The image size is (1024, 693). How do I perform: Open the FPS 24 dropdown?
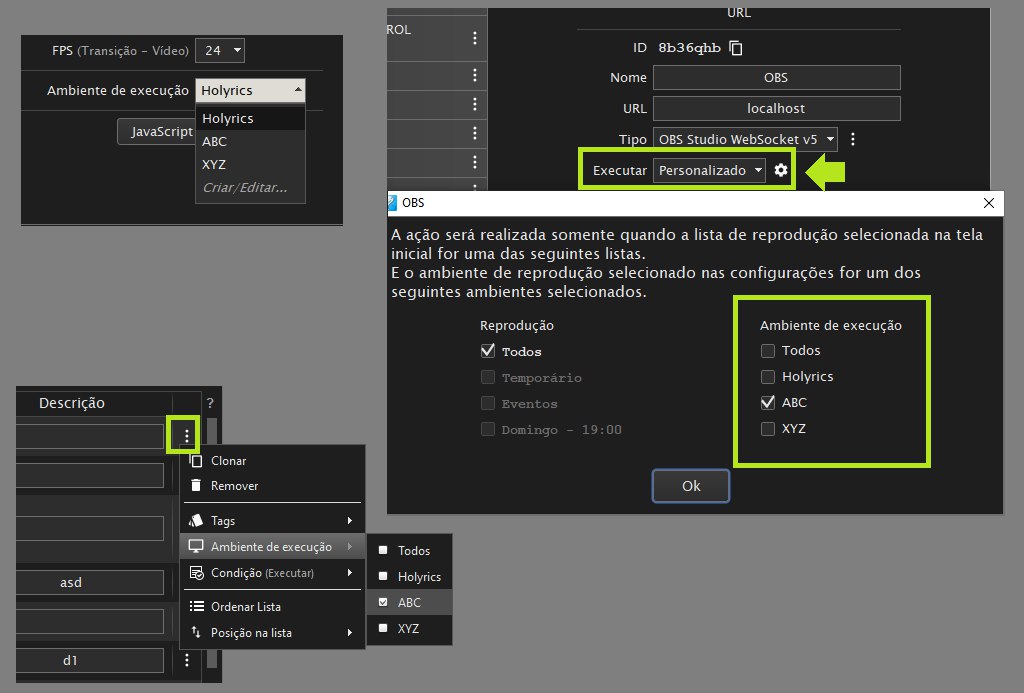click(220, 50)
